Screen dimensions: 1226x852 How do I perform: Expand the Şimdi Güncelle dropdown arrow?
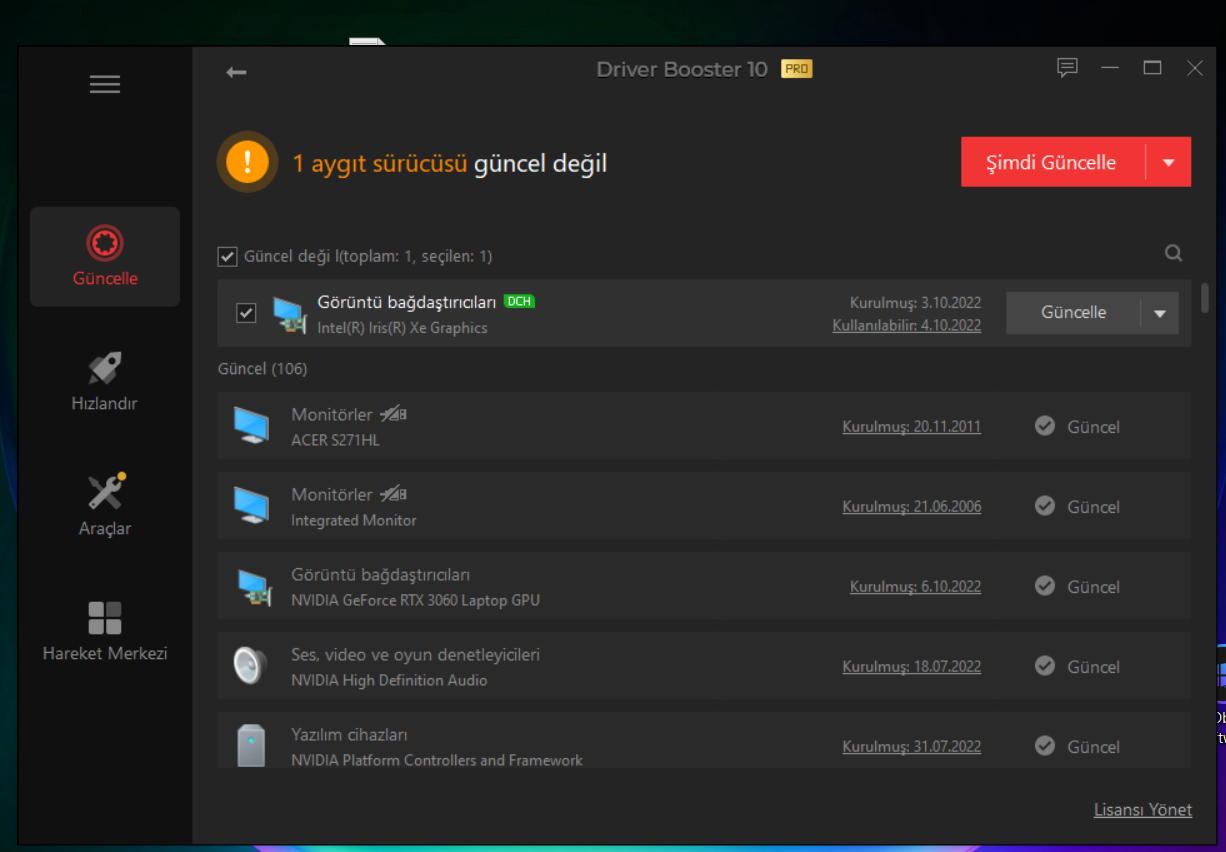[1169, 162]
